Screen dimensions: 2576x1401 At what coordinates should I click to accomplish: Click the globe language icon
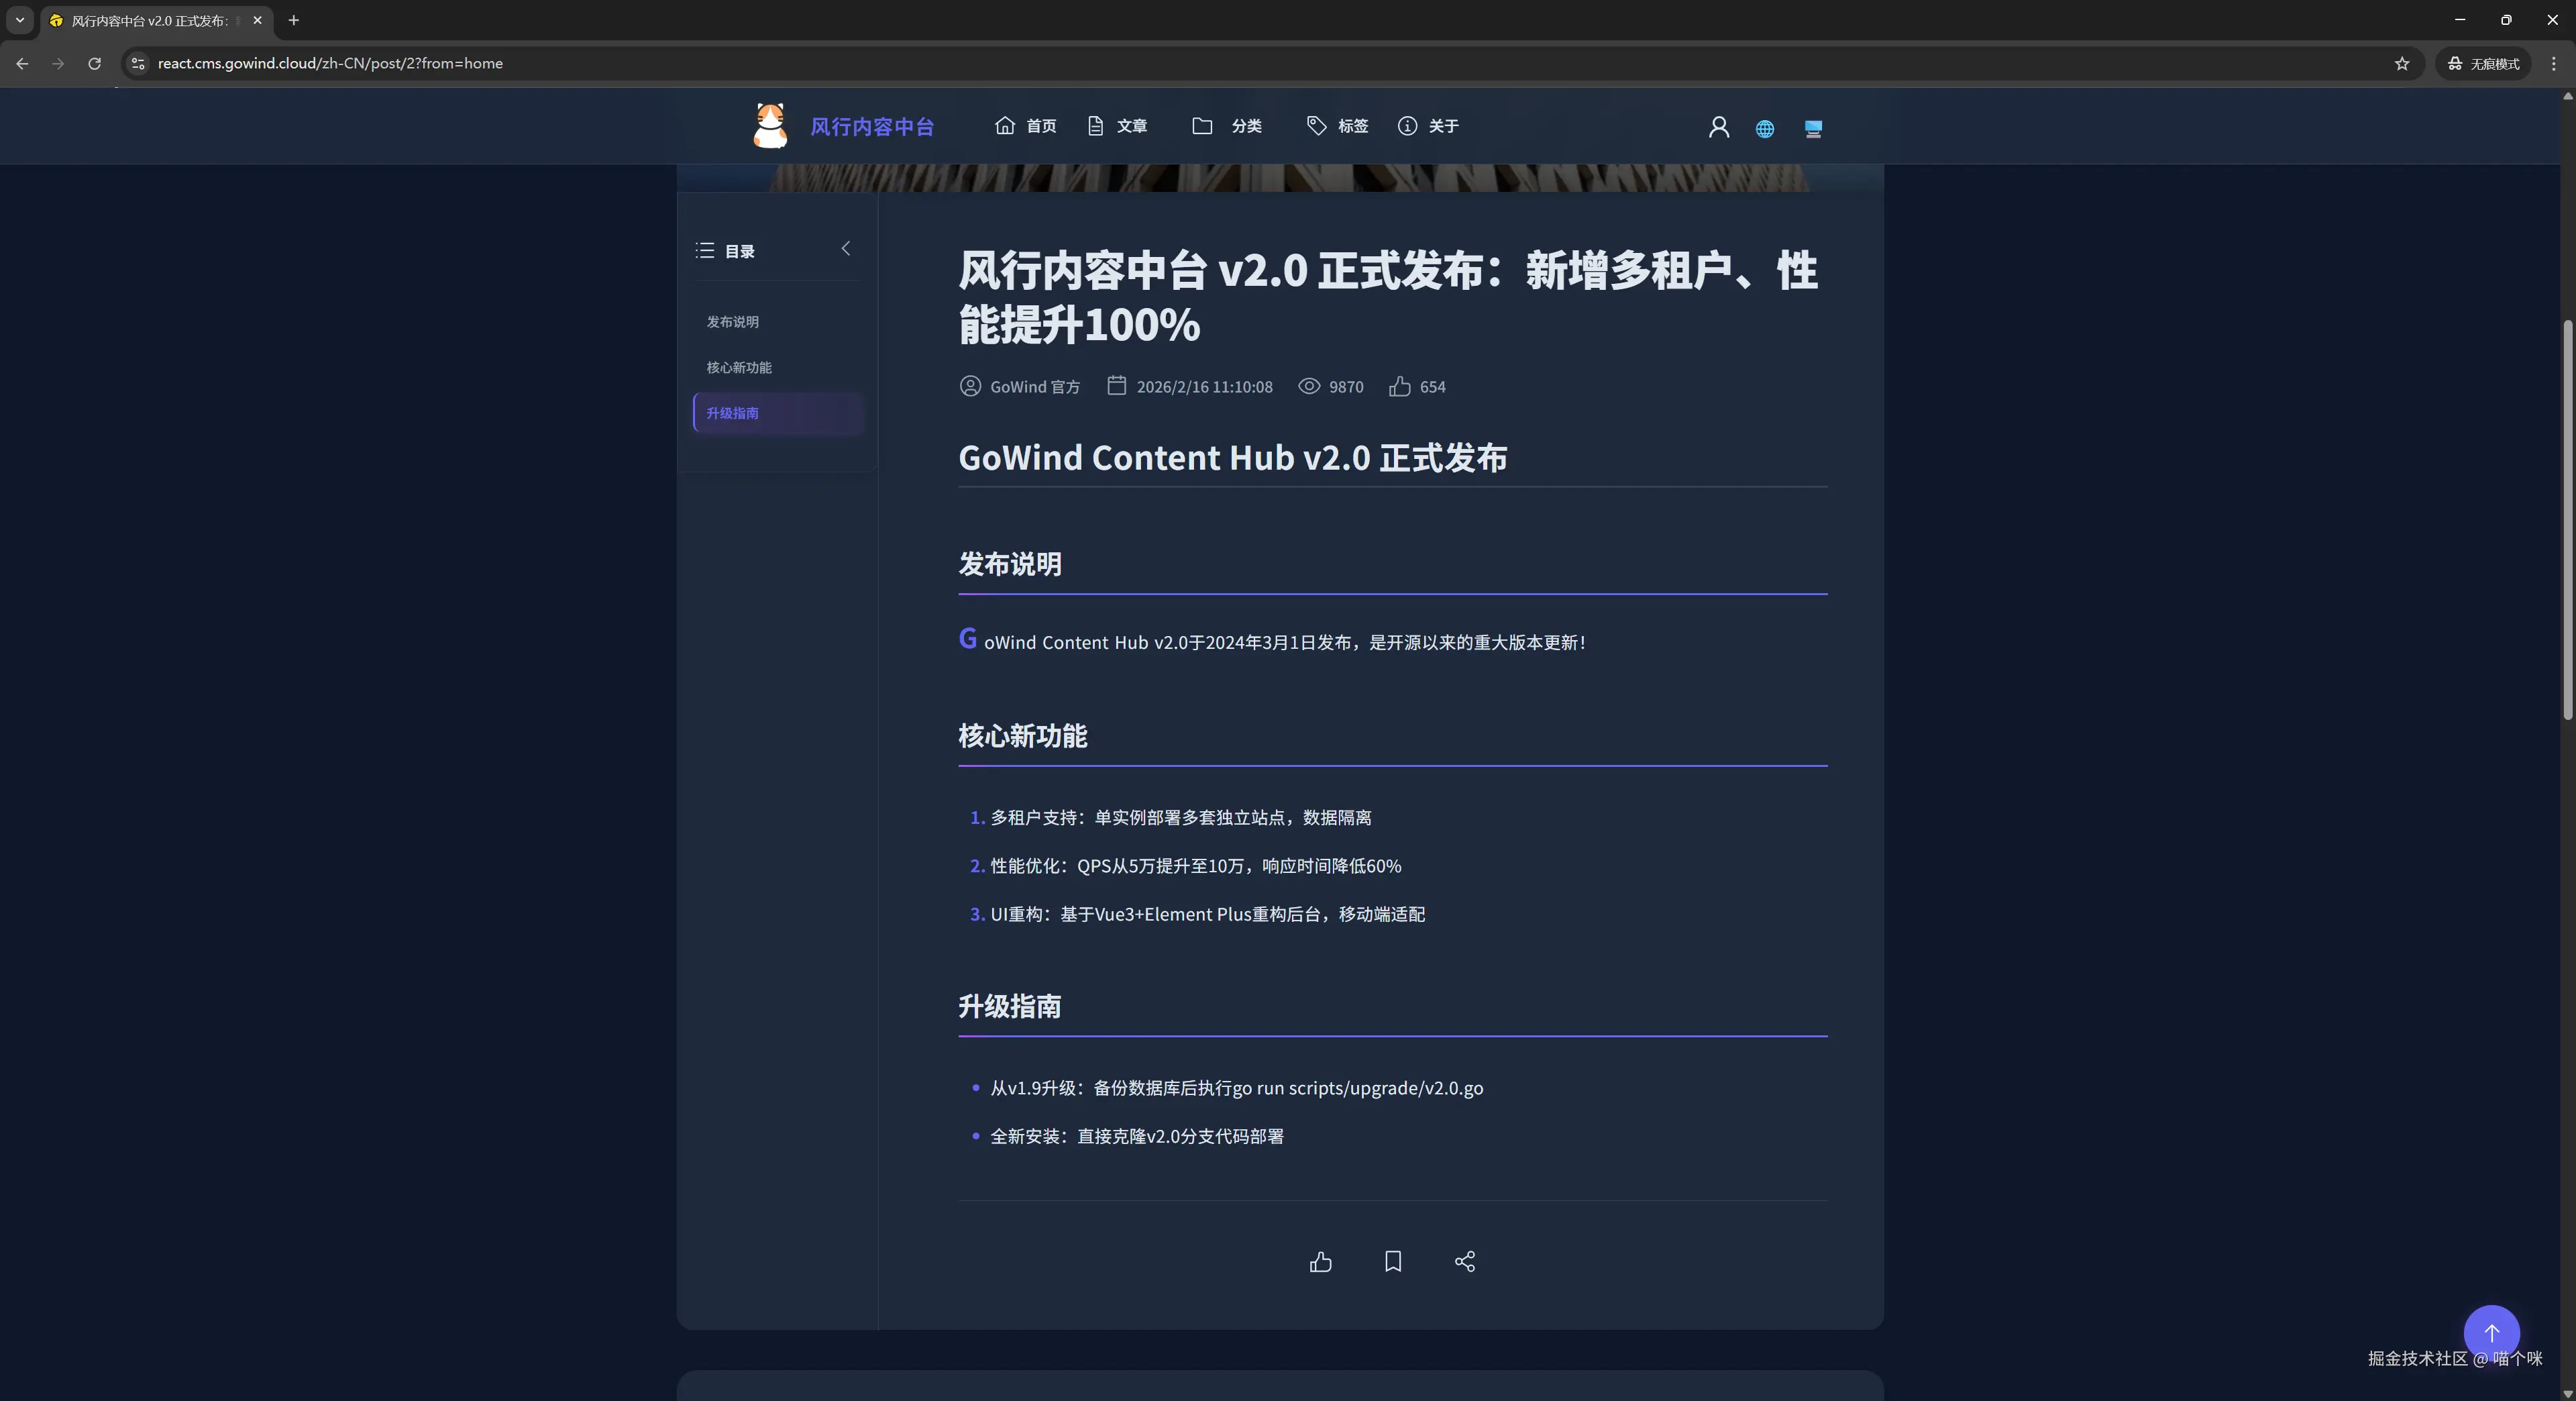tap(1764, 128)
